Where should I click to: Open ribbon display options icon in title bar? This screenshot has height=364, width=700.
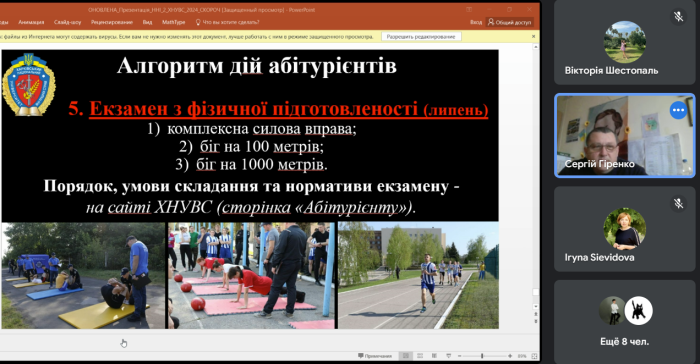(469, 9)
